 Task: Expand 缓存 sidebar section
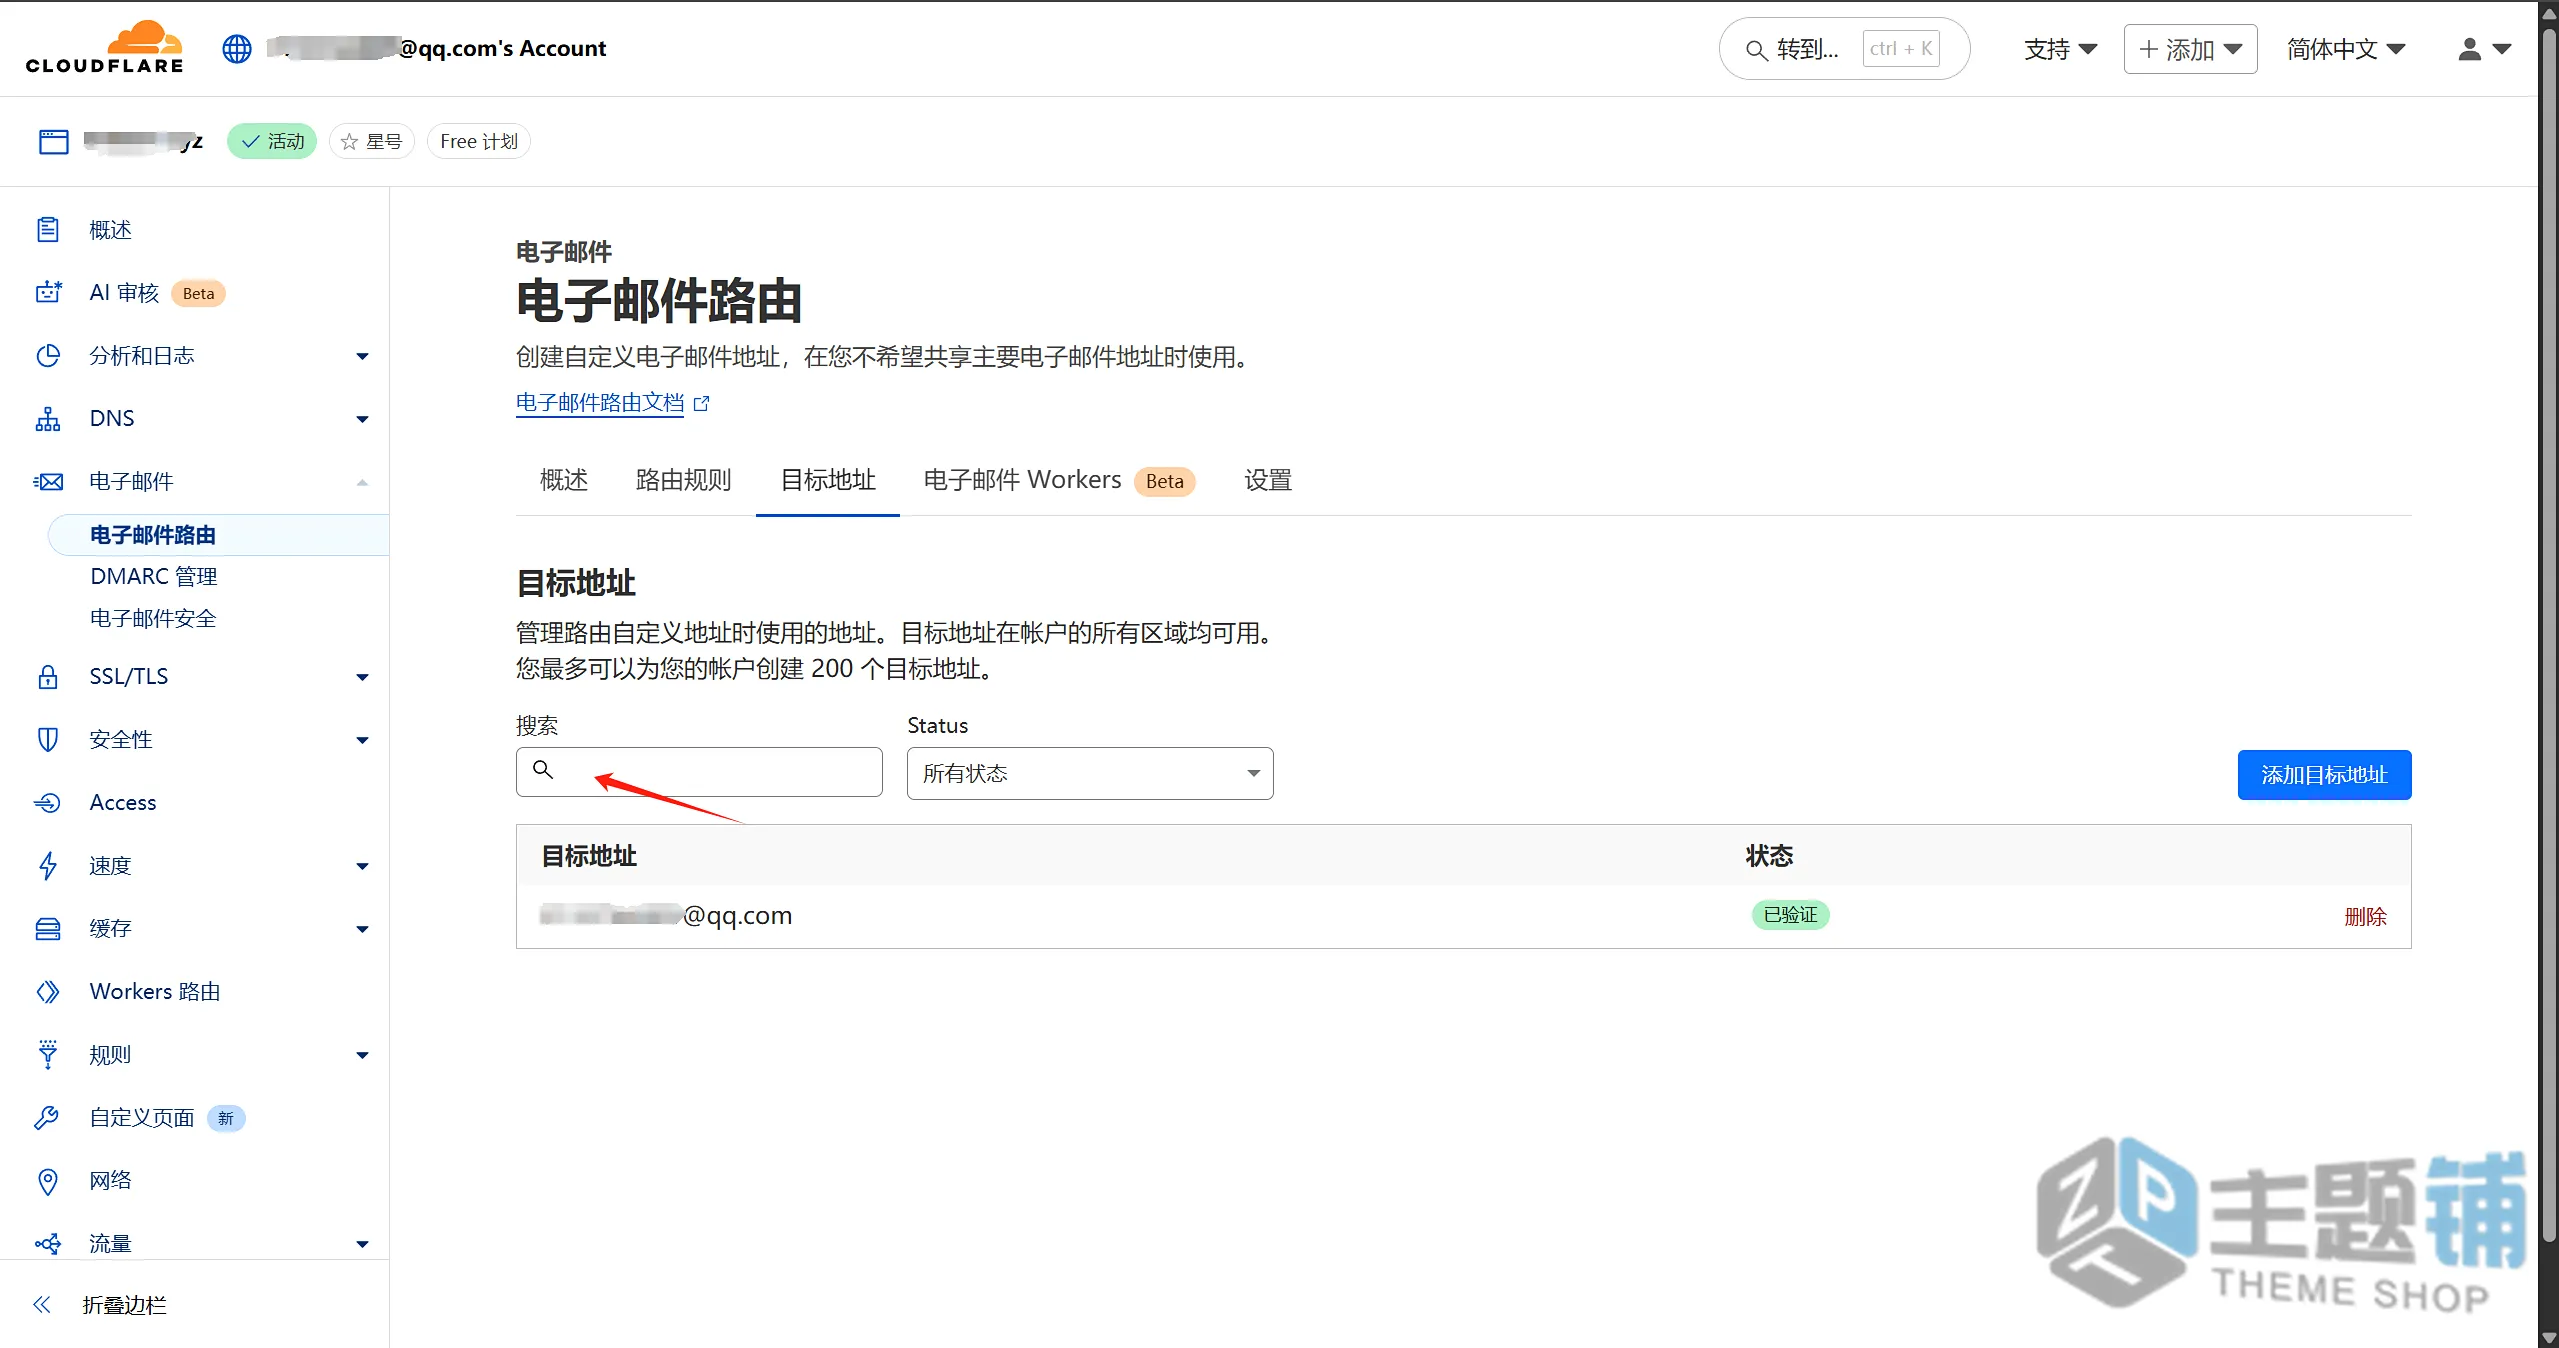click(363, 930)
